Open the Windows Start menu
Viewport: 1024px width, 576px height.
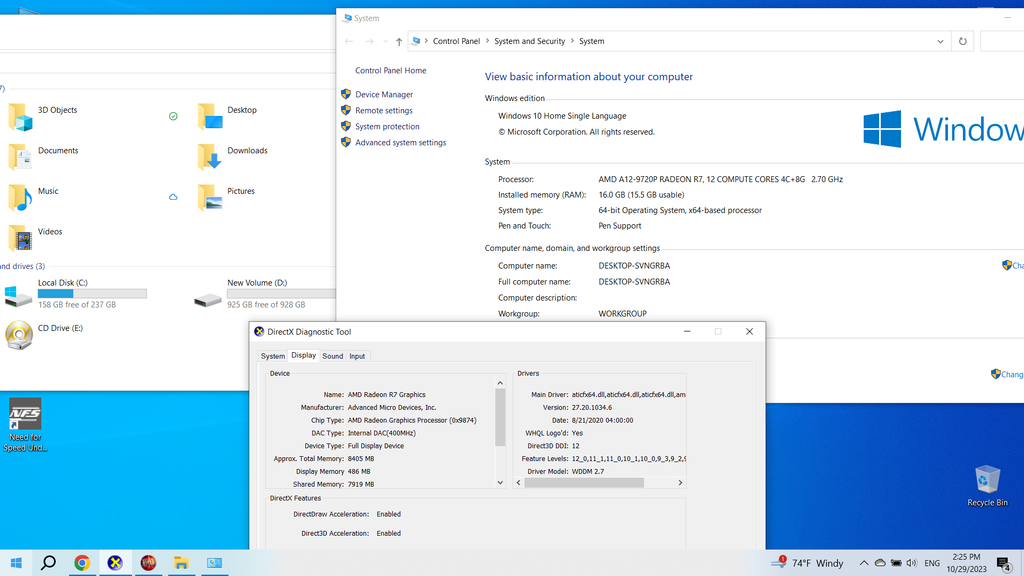(16, 563)
